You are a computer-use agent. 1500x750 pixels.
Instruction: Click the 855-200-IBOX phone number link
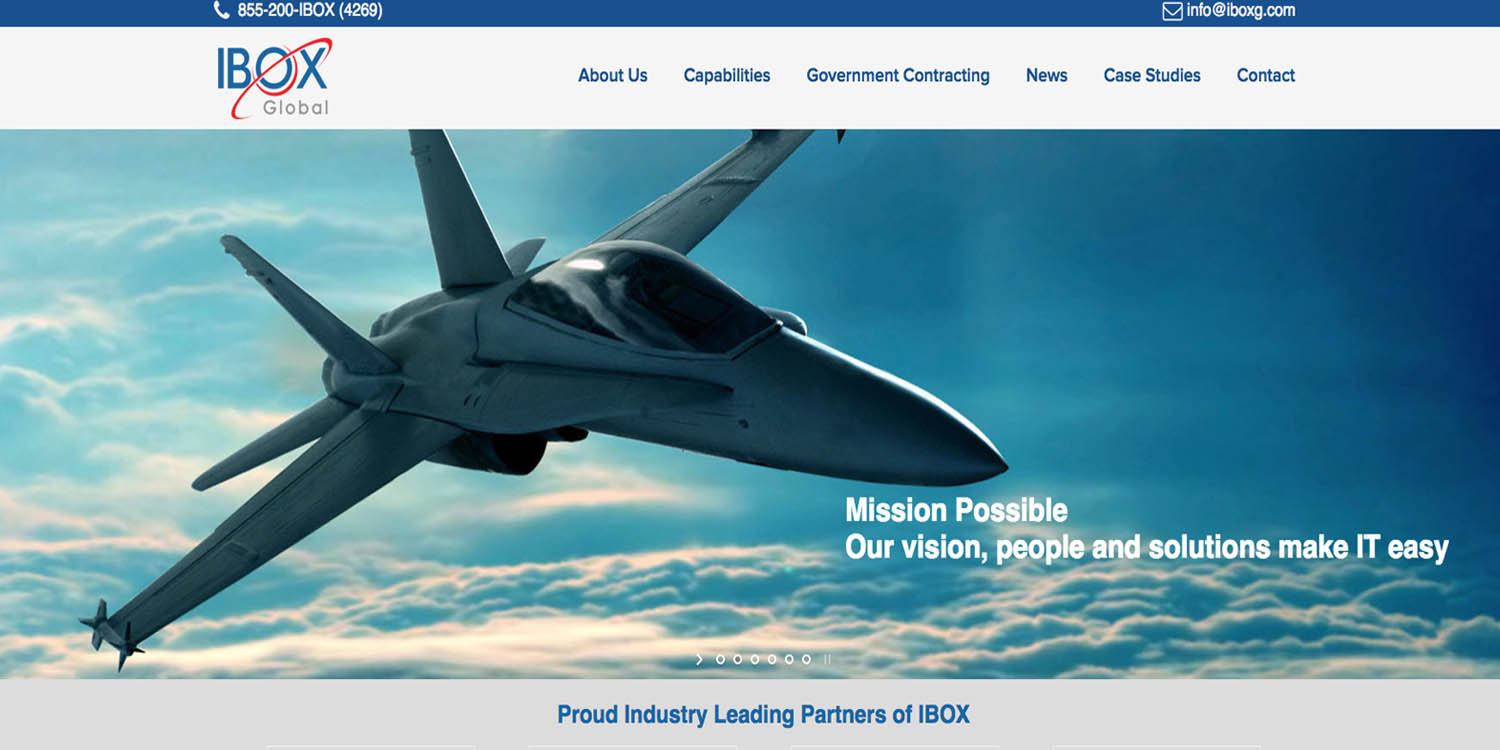pyautogui.click(x=310, y=11)
